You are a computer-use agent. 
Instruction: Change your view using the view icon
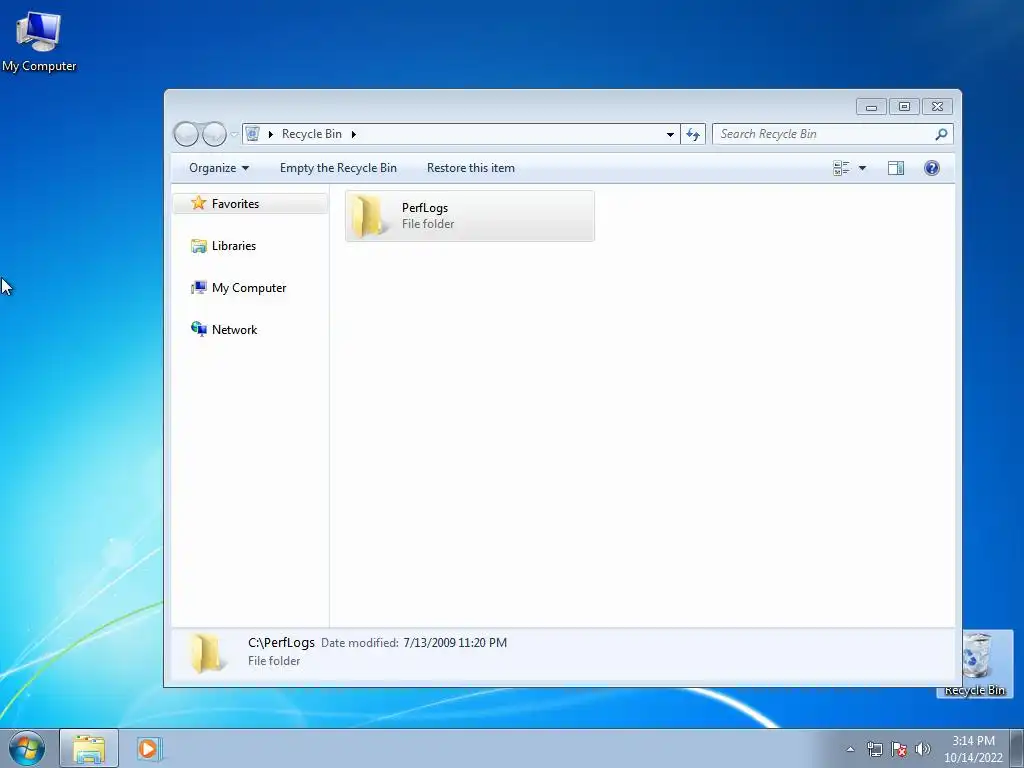click(x=841, y=168)
